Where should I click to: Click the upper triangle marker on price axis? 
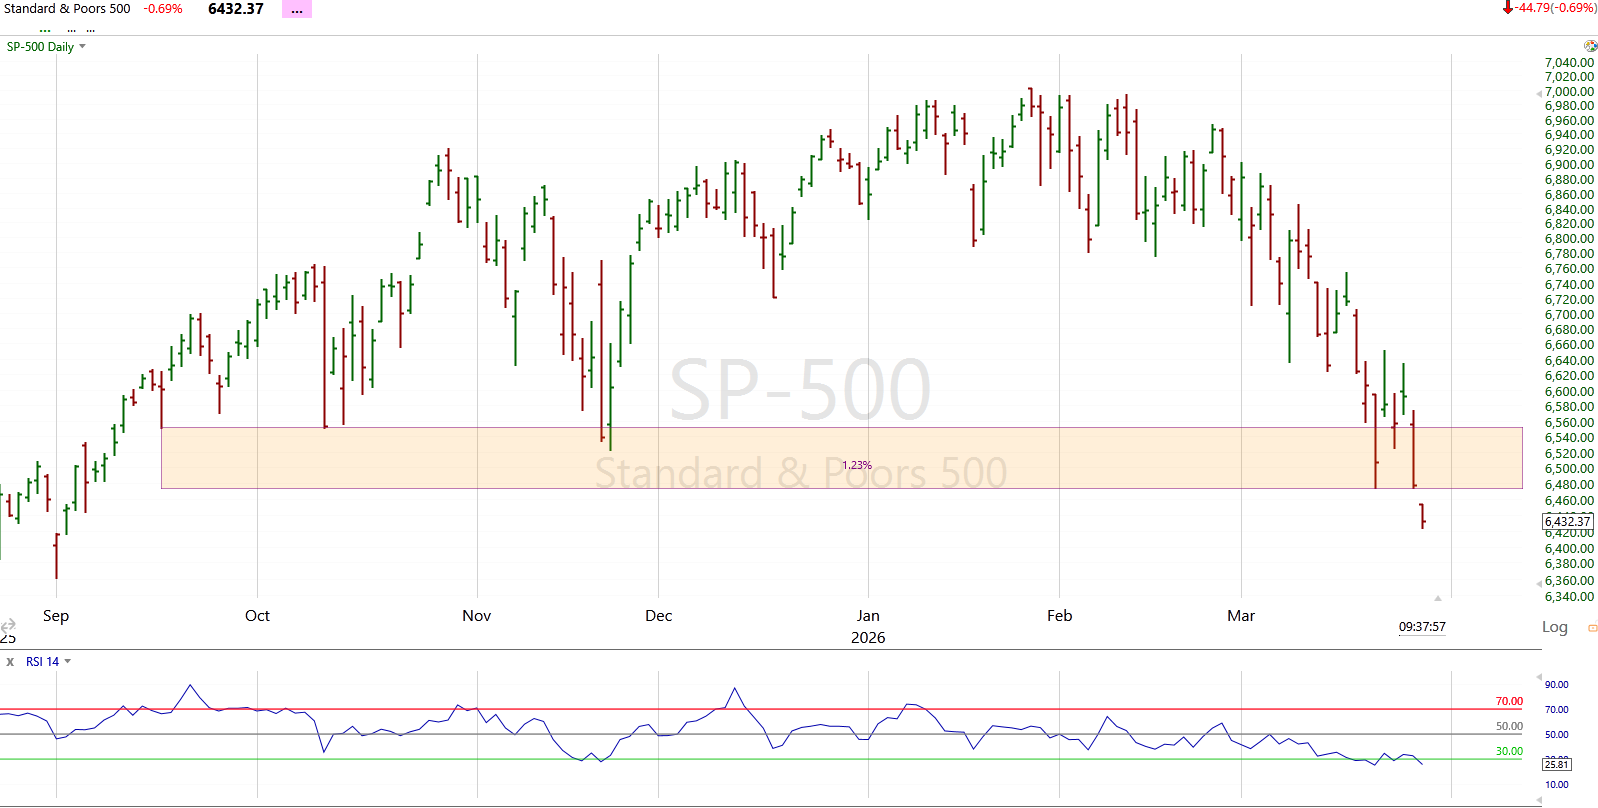tap(1539, 93)
